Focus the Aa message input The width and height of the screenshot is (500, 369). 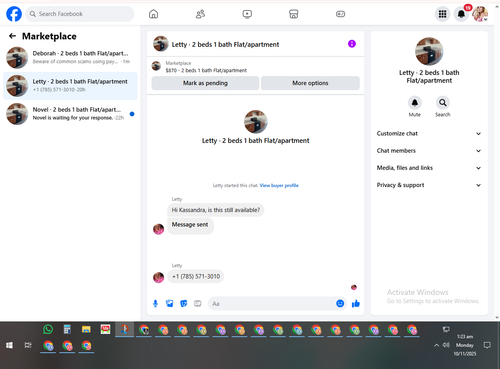pyautogui.click(x=272, y=304)
